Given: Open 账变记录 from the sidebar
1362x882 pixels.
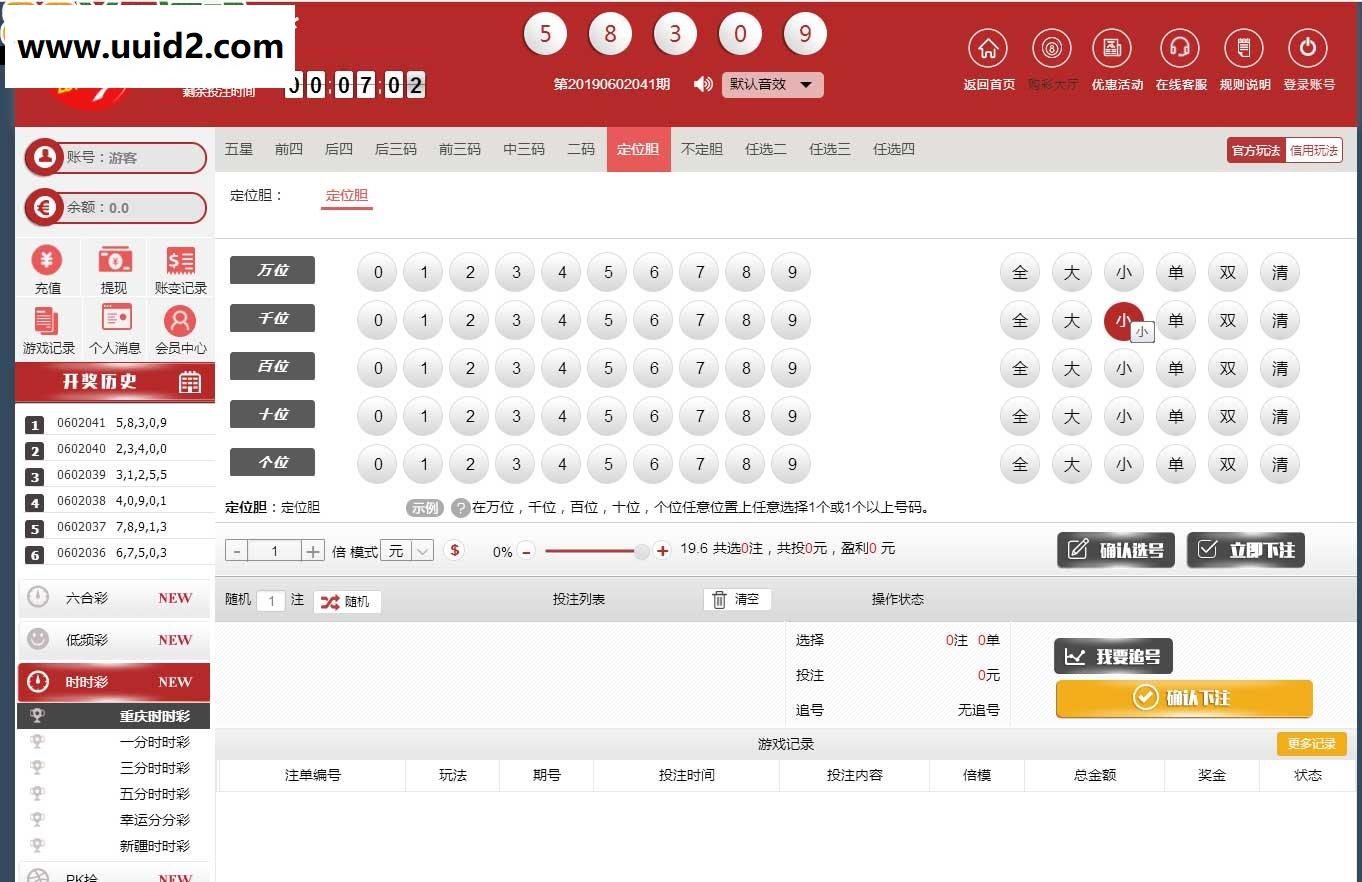Looking at the screenshot, I should [x=180, y=265].
